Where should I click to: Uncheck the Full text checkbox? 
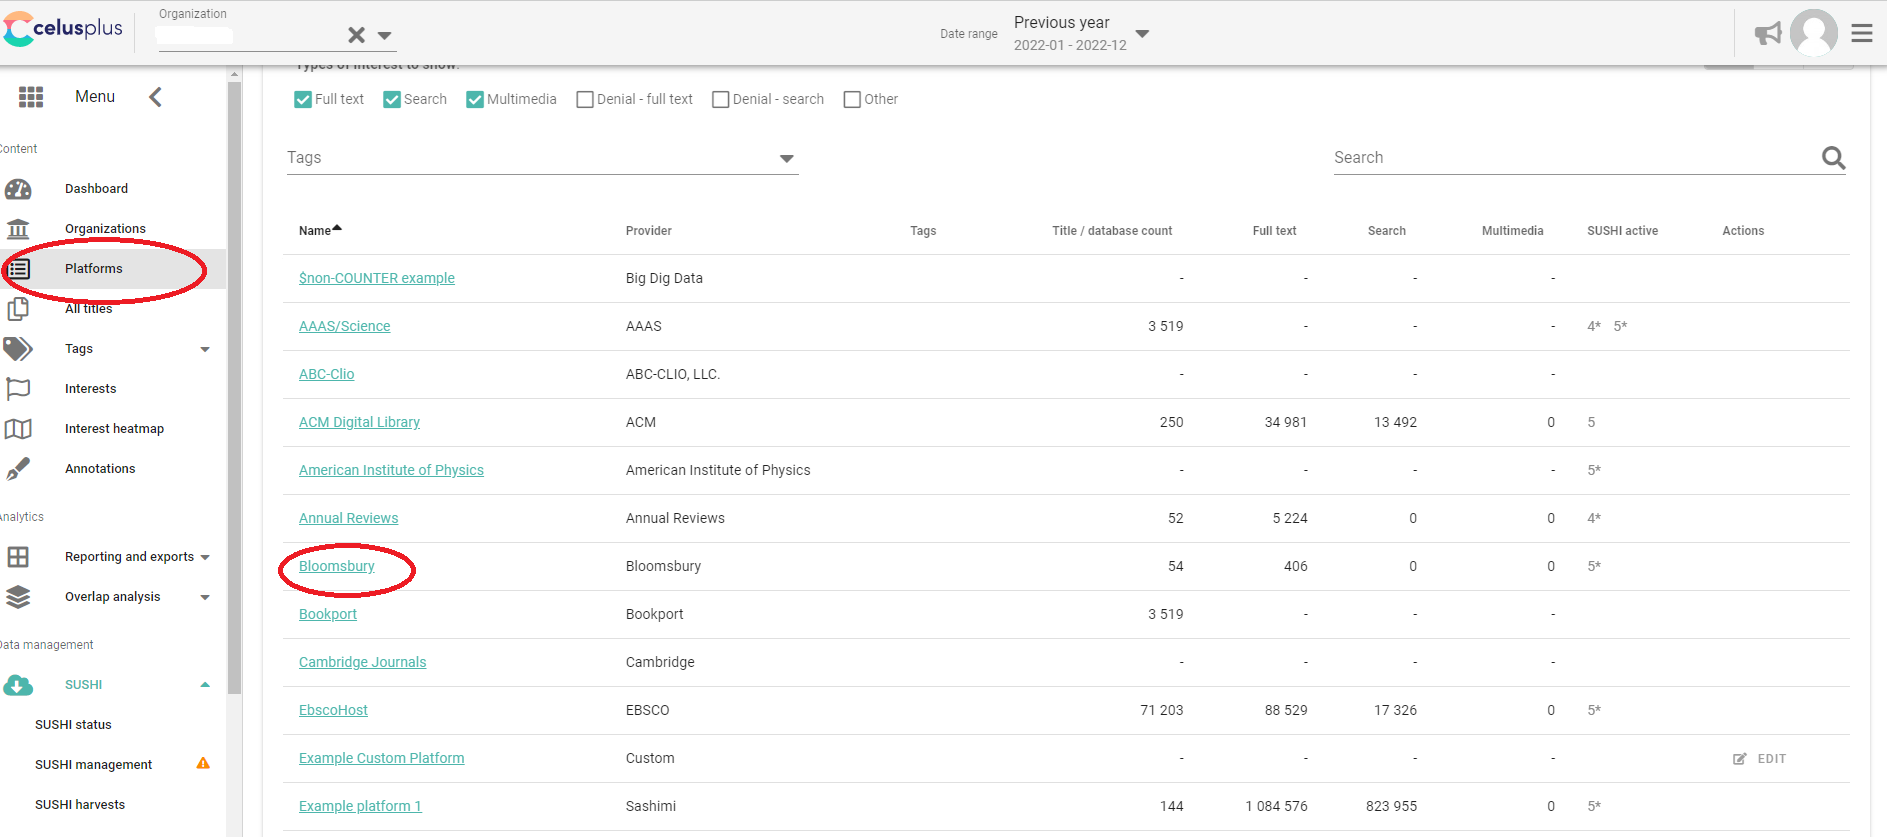(303, 99)
